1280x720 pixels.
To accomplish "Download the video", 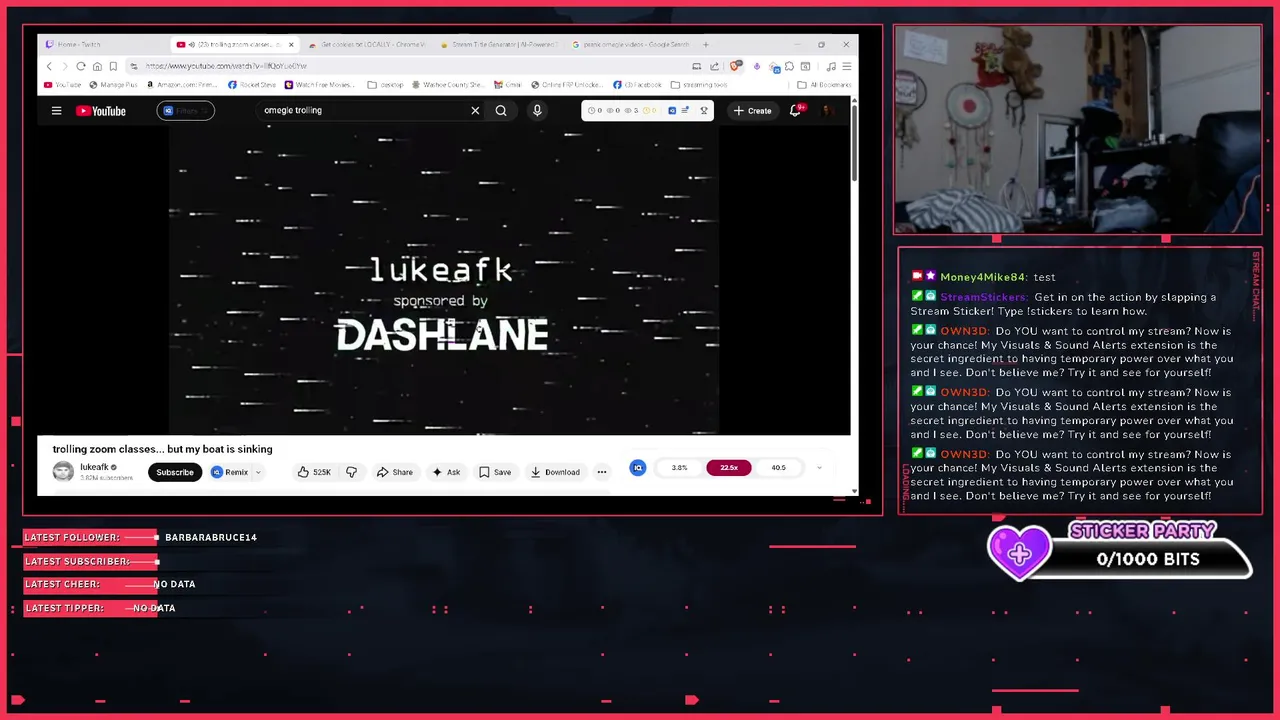I will (555, 472).
